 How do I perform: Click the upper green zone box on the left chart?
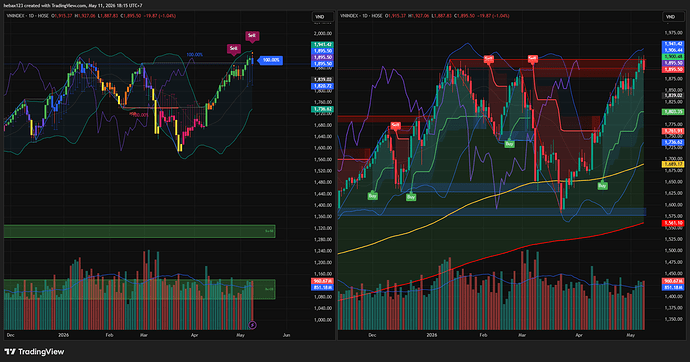pos(139,231)
